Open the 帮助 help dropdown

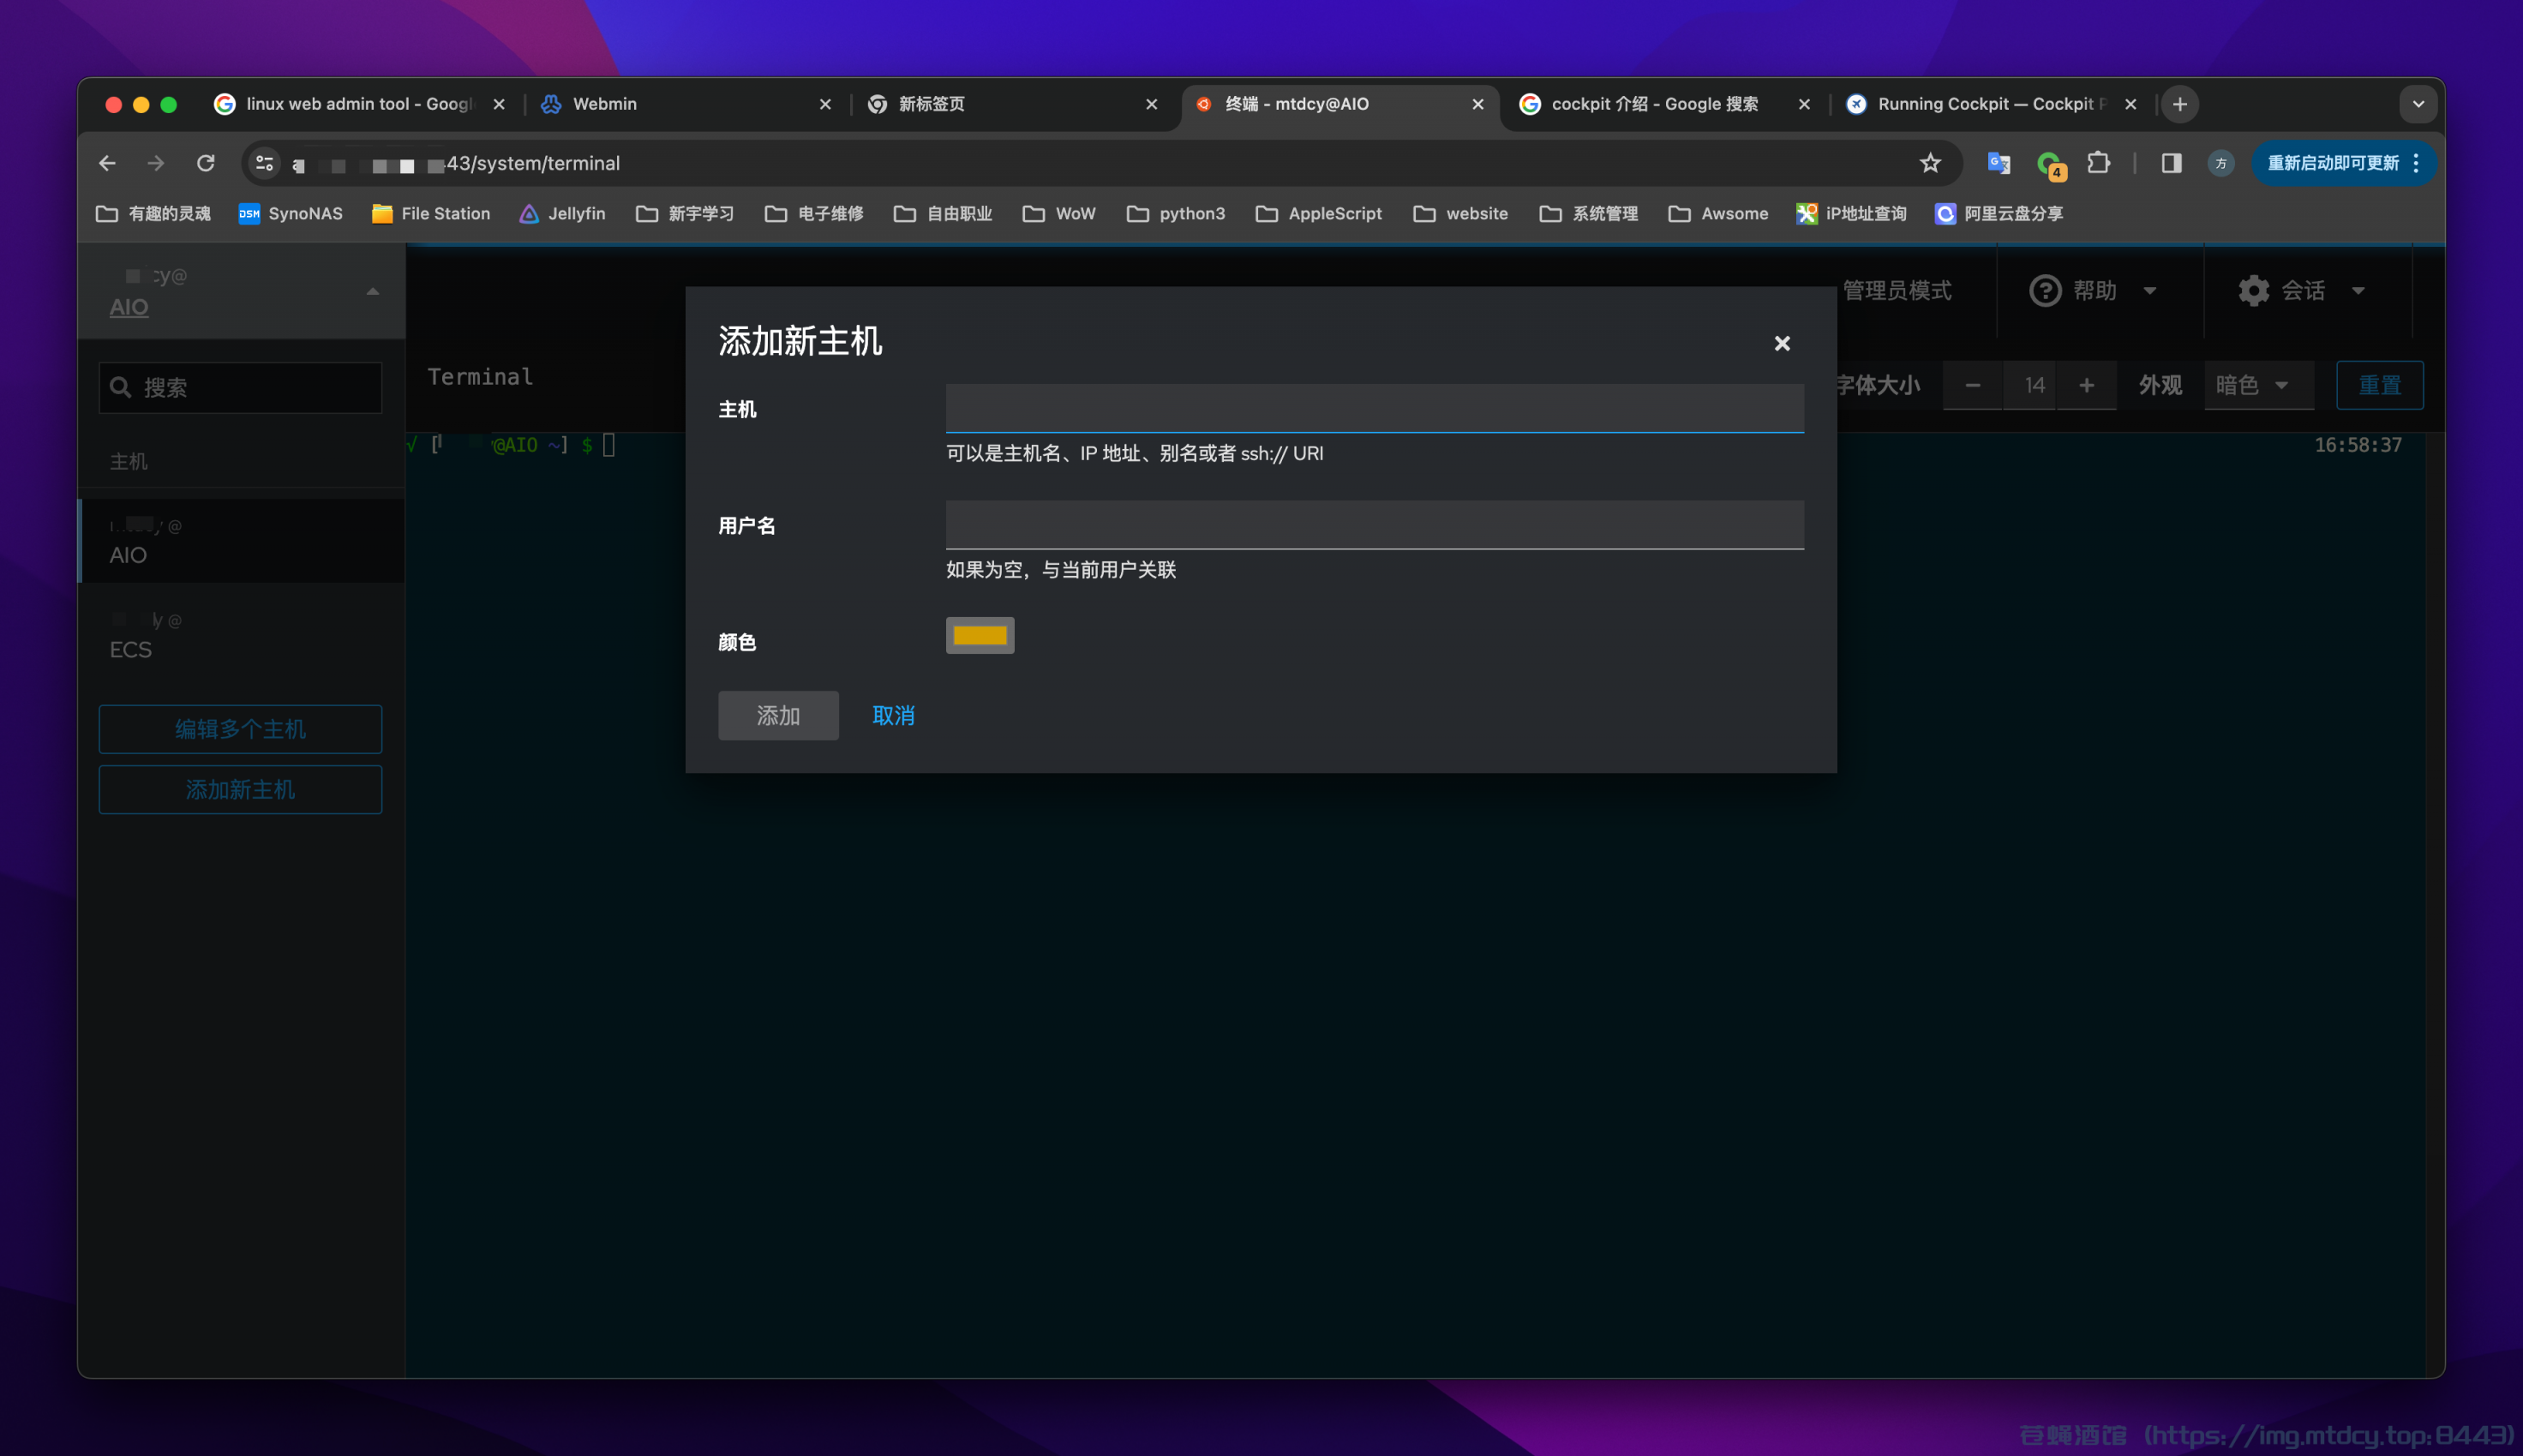click(2093, 290)
